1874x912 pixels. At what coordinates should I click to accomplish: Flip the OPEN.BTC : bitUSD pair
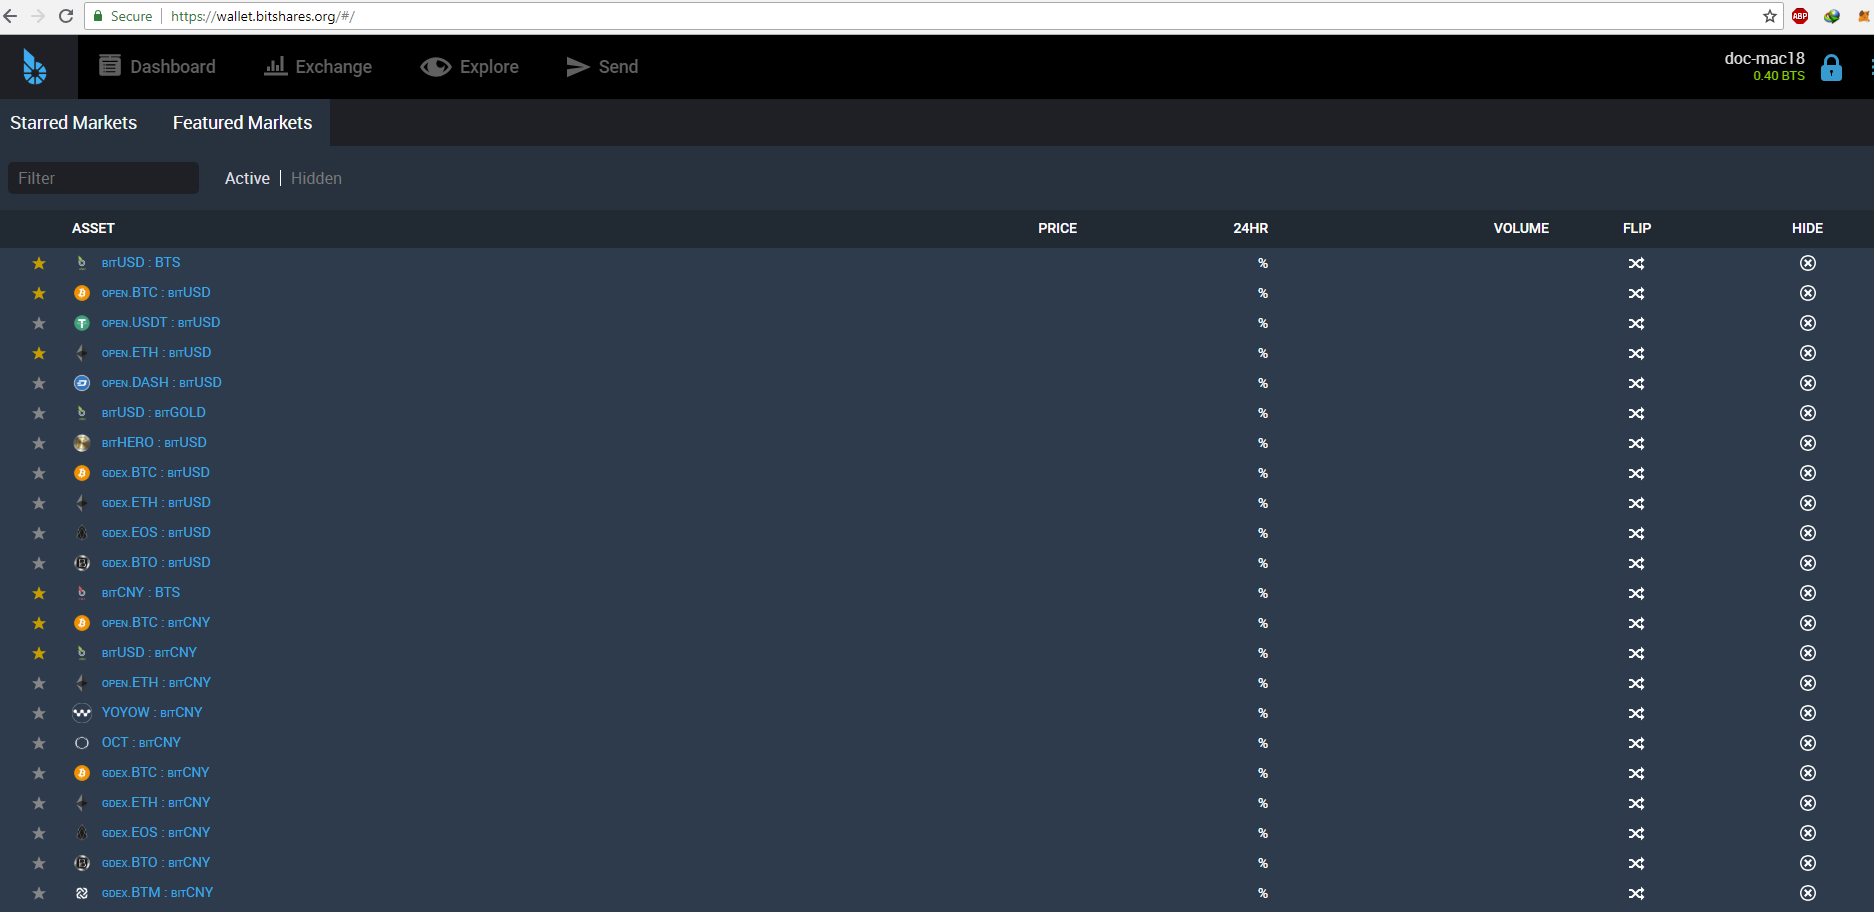[x=1636, y=293]
